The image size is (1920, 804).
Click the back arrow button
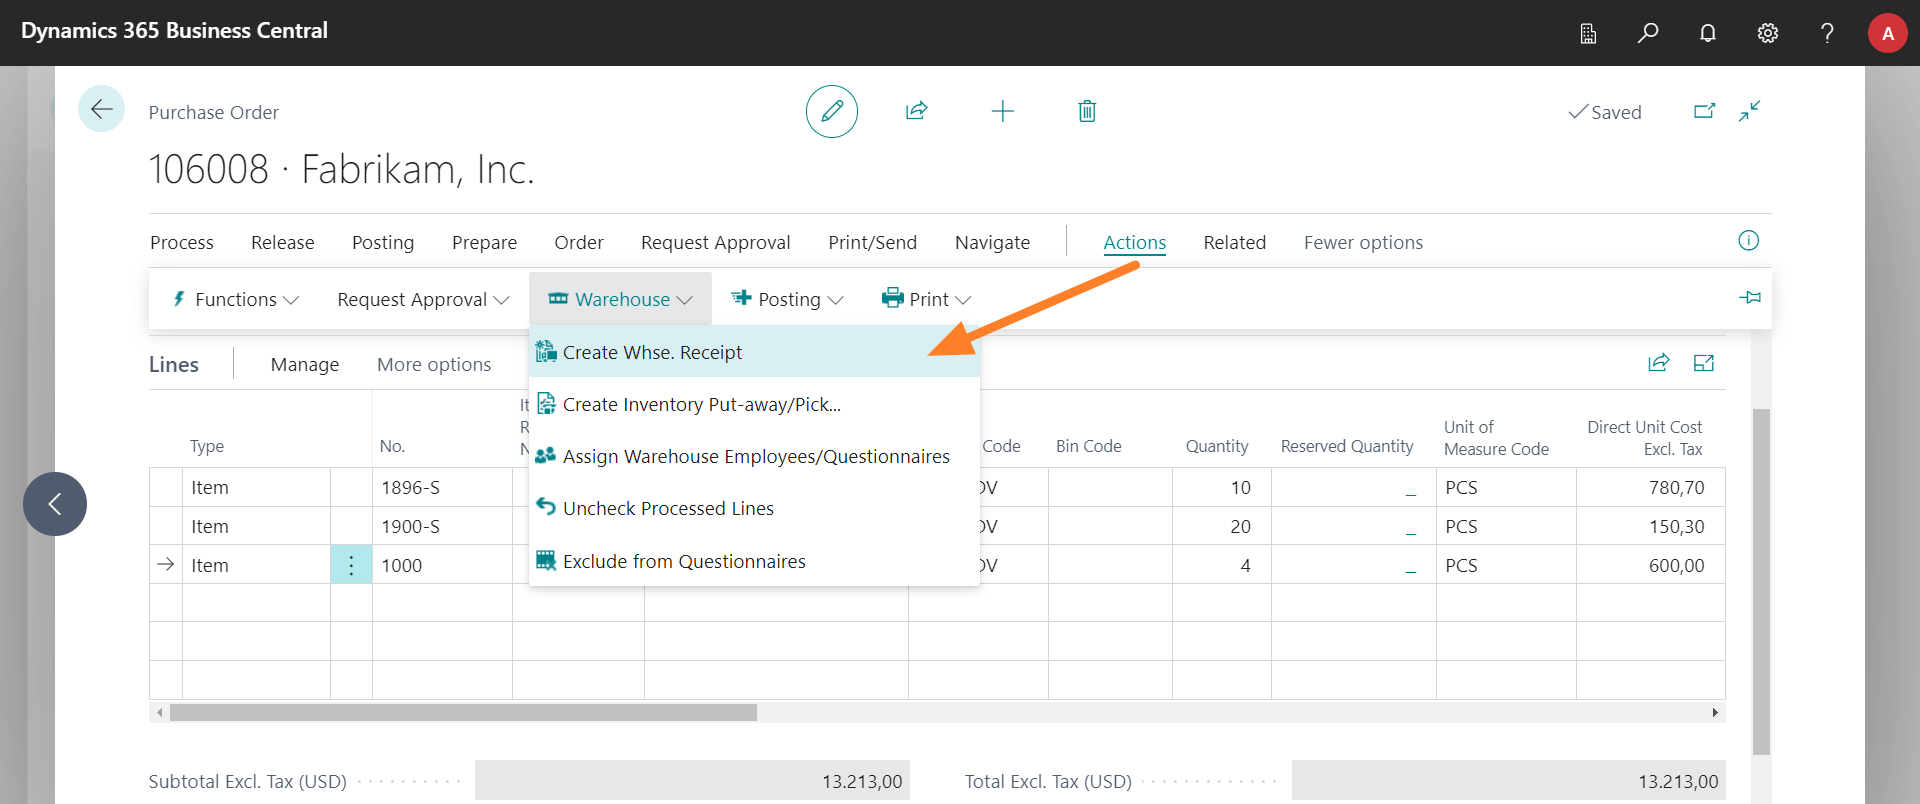[101, 109]
